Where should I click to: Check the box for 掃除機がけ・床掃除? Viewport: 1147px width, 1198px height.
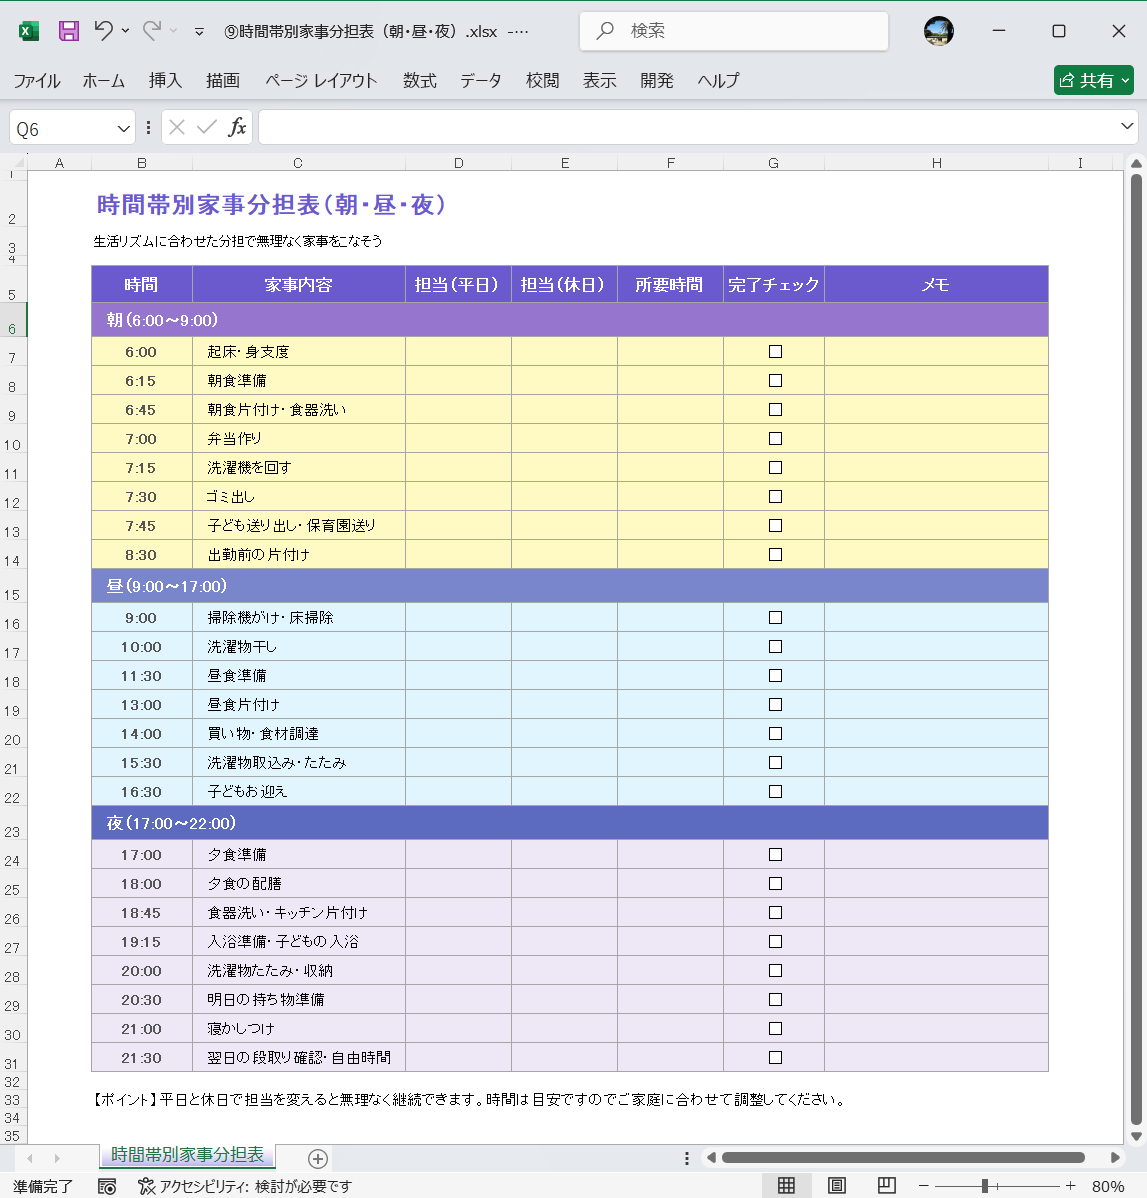(775, 617)
